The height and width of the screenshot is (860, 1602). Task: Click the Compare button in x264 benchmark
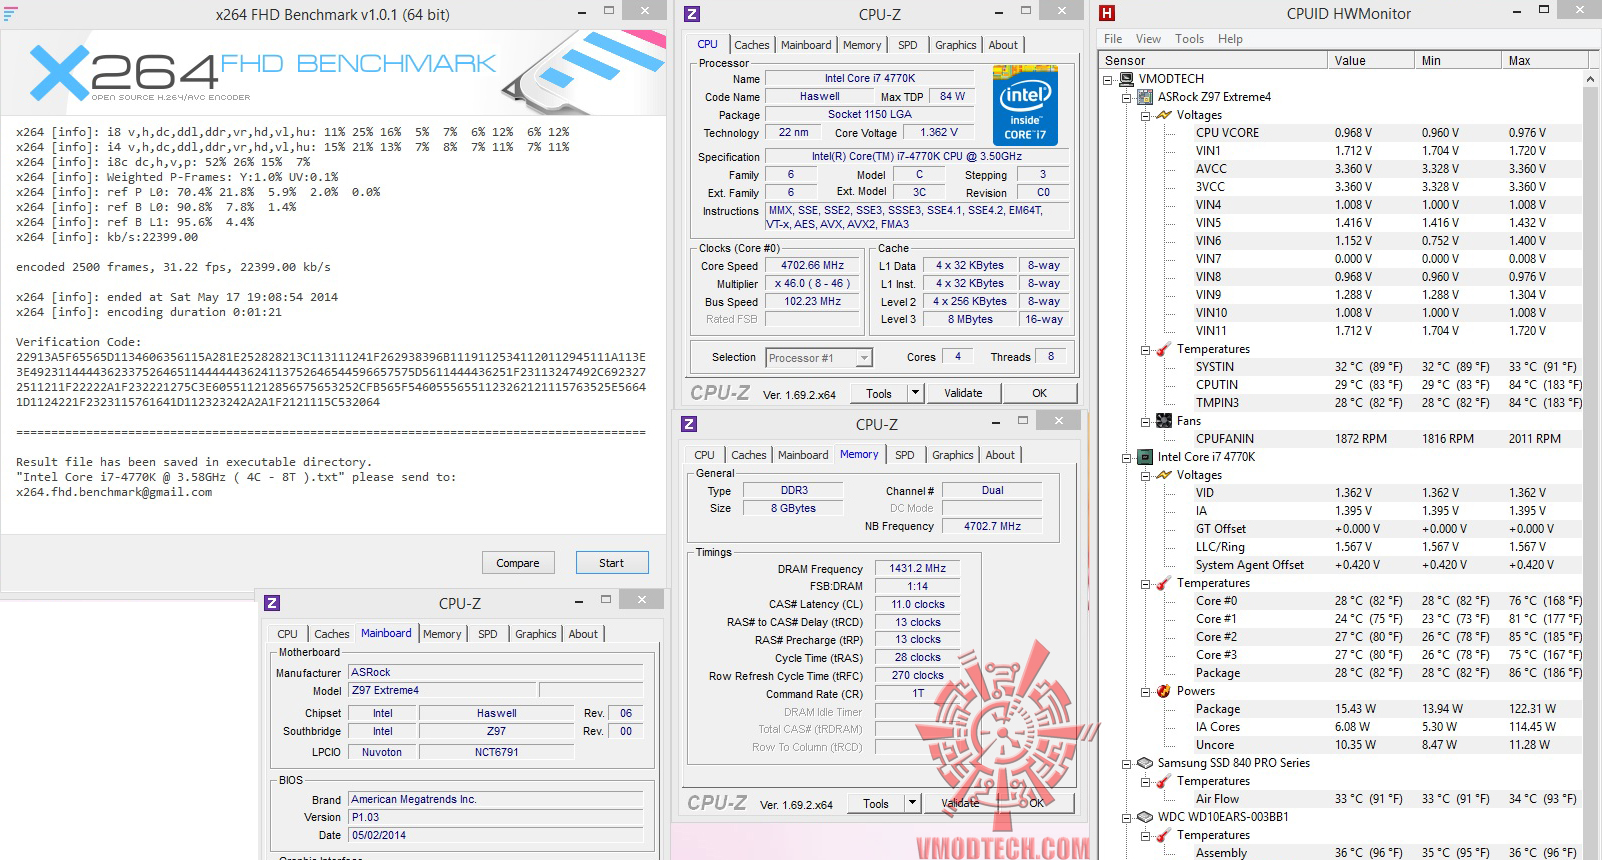[518, 563]
